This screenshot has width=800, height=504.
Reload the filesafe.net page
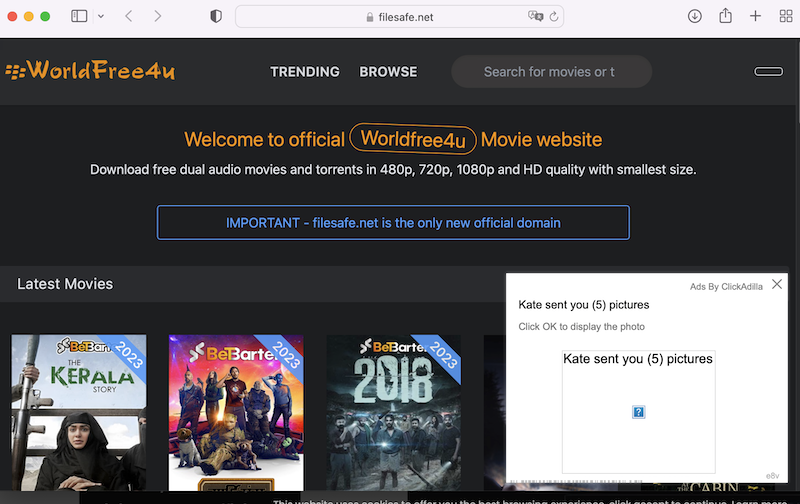554,17
